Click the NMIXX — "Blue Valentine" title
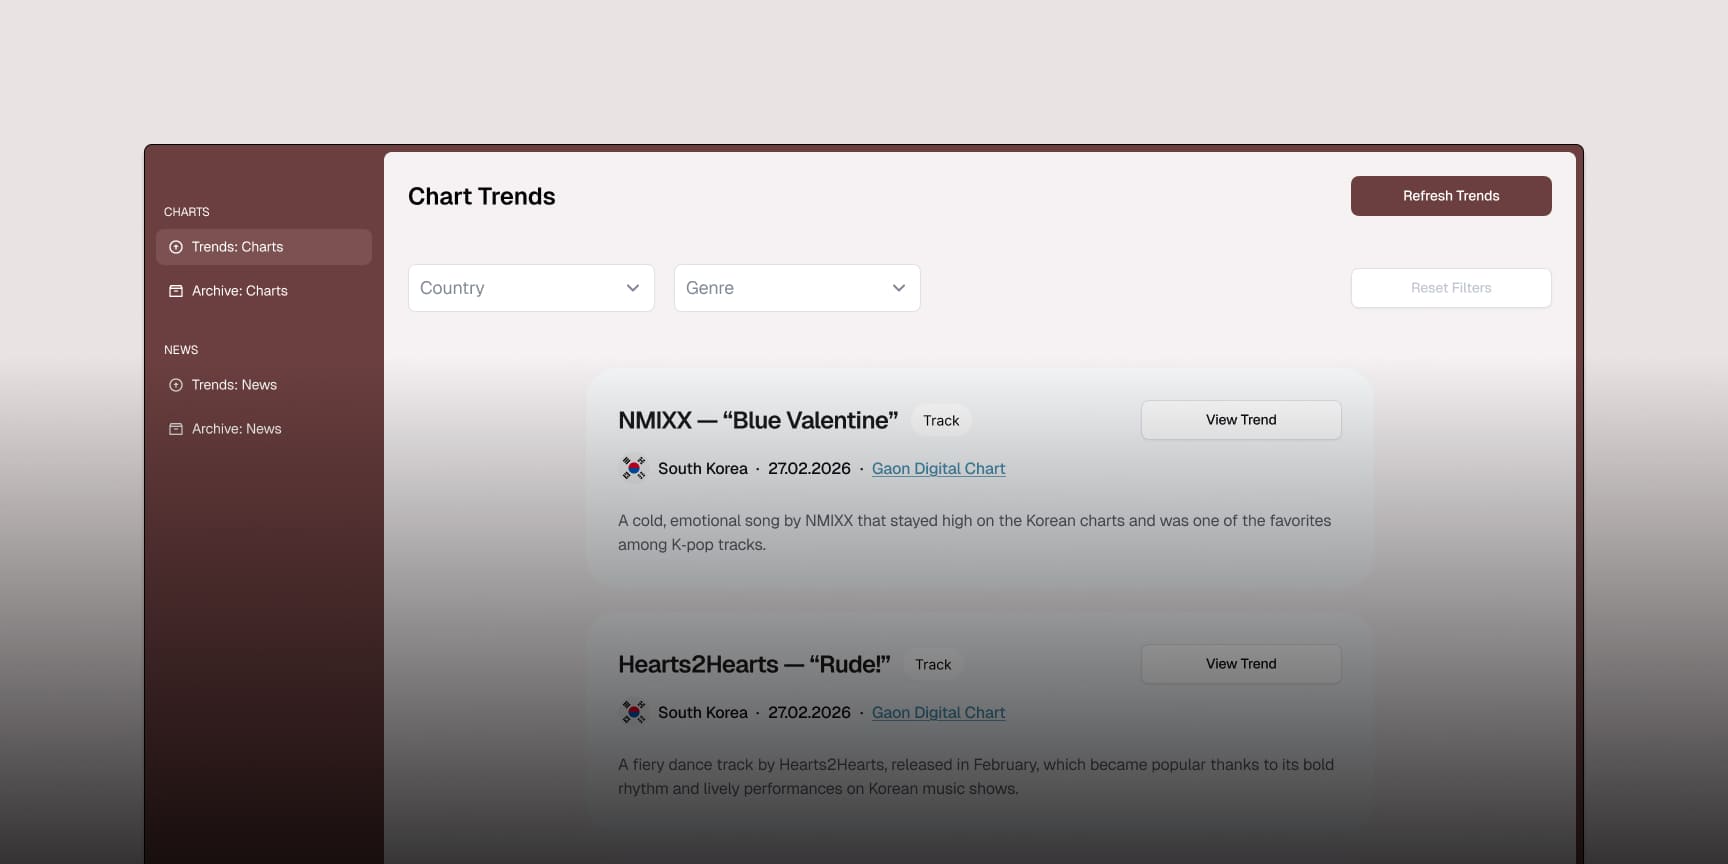Screen dimensions: 1728x864 758,420
